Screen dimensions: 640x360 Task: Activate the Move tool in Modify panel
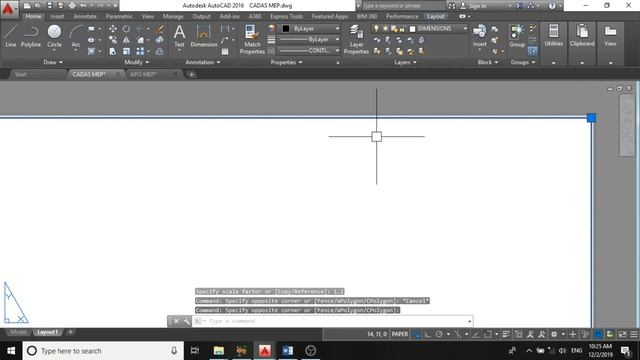(113, 29)
